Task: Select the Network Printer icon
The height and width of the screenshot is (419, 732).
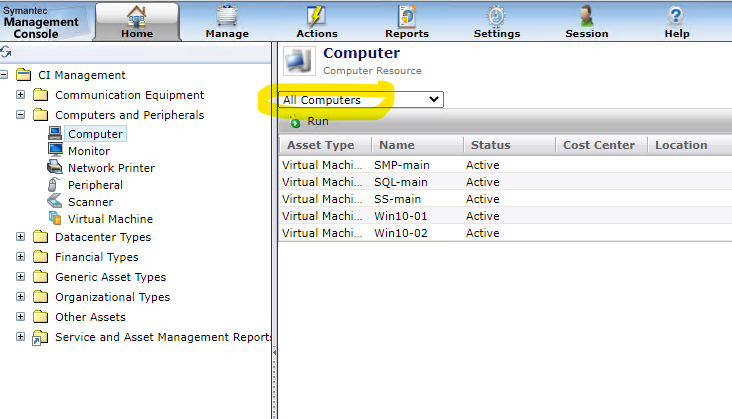Action: click(55, 168)
